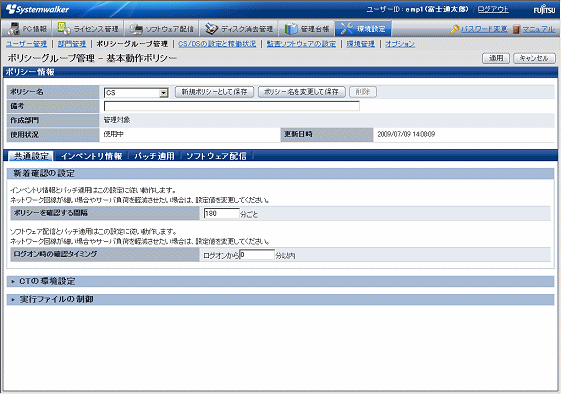Switch to 共通設定 tab
Image resolution: width=561 pixels, height=394 pixels.
[x=31, y=156]
